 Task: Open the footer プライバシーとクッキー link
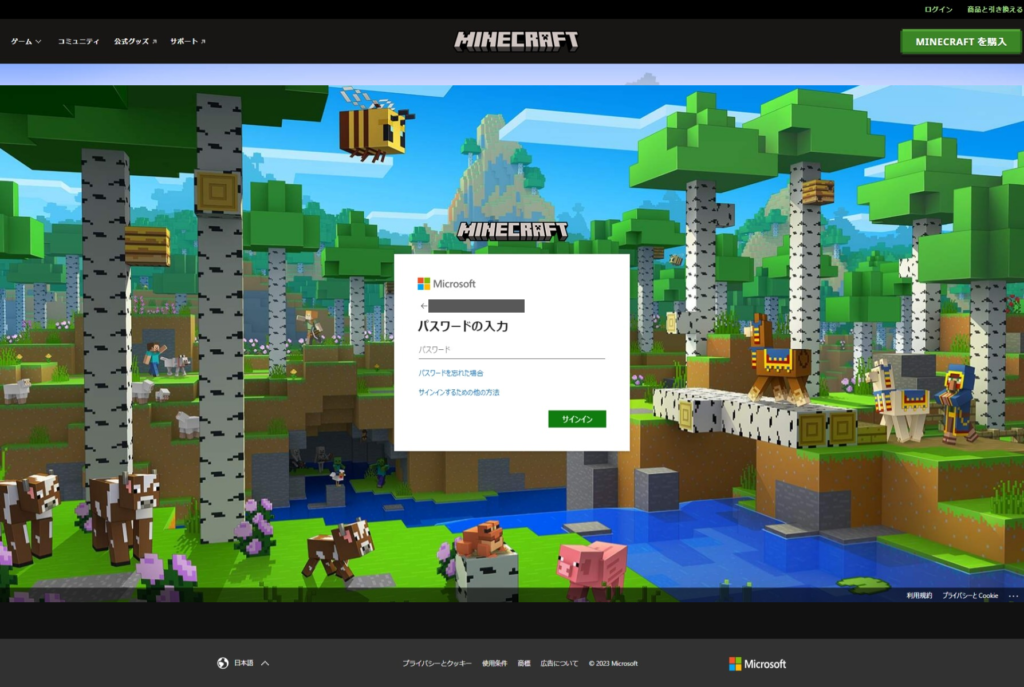436,663
